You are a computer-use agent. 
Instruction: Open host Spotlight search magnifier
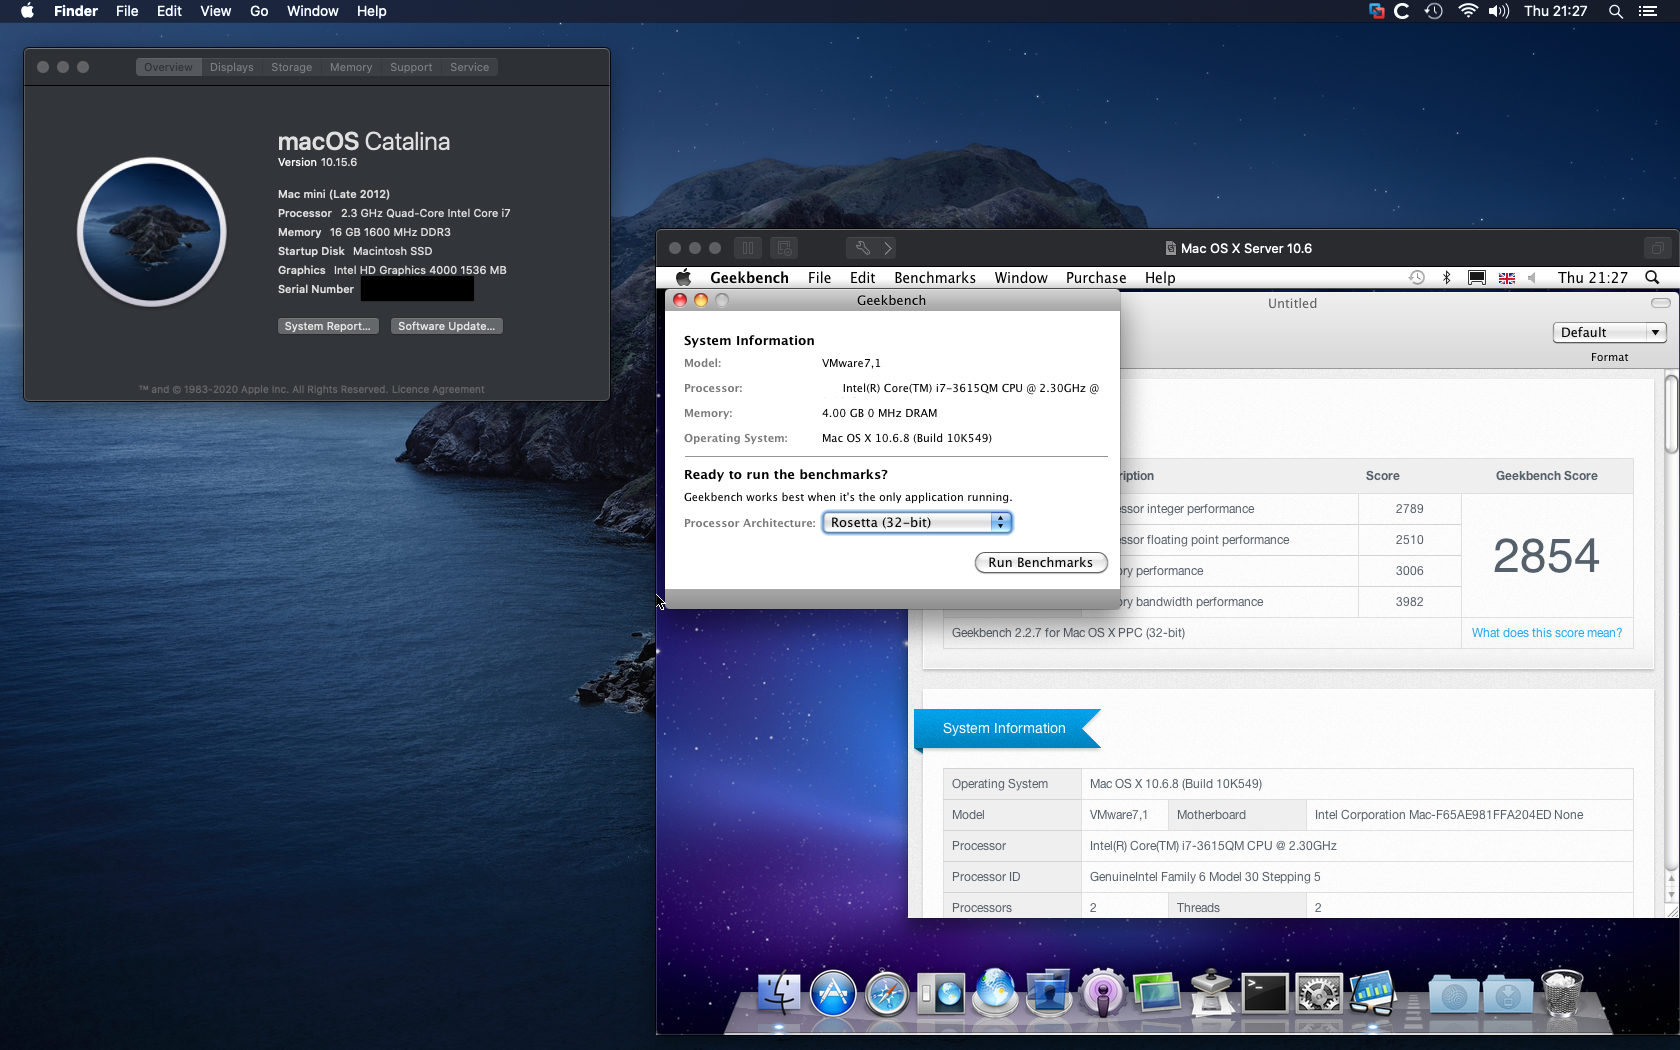click(1615, 11)
